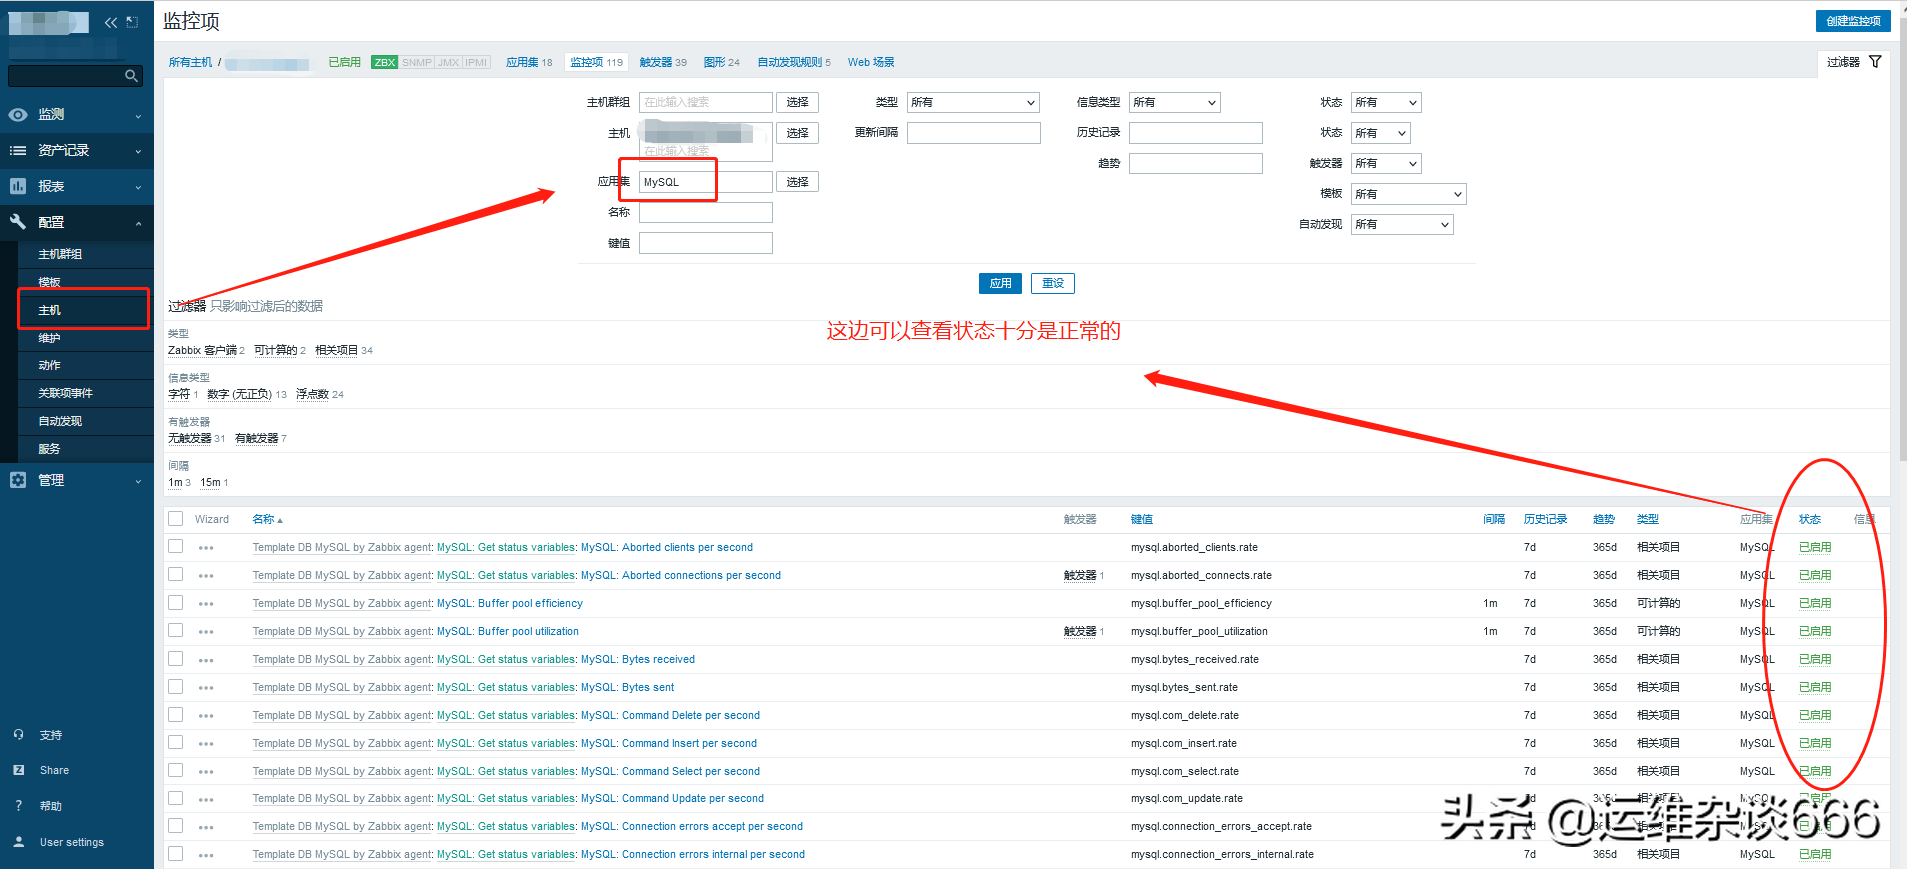This screenshot has height=869, width=1907.
Task: Open menu dots for Command Insert row
Action: (x=206, y=744)
